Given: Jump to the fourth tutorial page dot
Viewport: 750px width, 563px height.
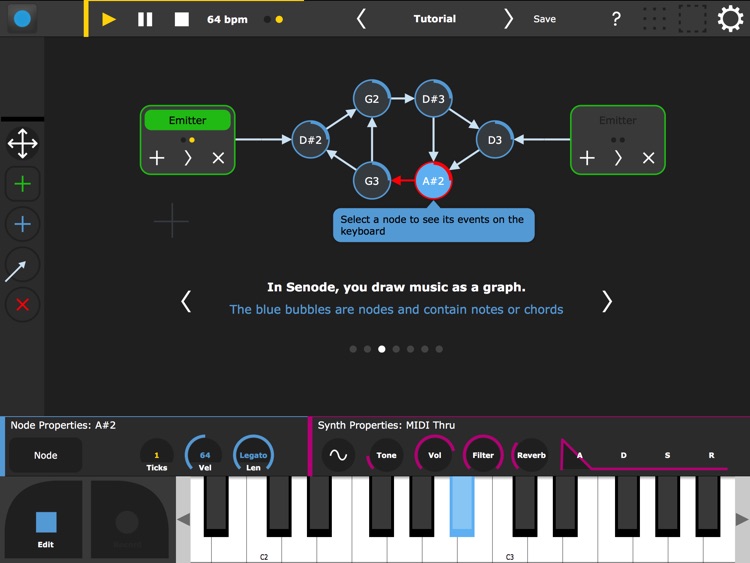Looking at the screenshot, I should point(396,349).
